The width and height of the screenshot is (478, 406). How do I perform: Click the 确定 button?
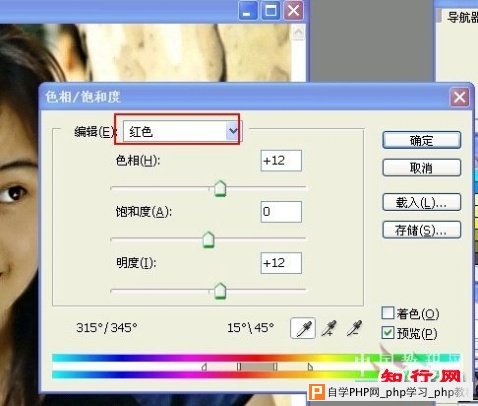(422, 140)
